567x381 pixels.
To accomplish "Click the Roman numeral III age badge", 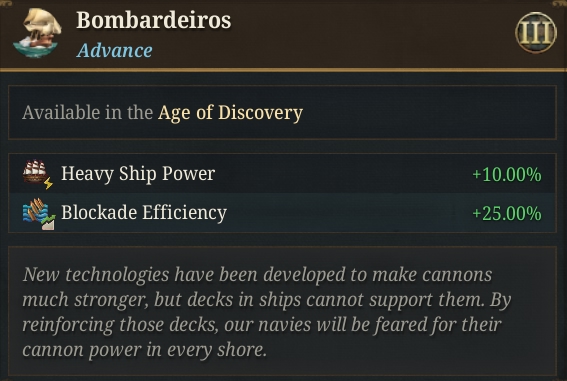I will (536, 33).
